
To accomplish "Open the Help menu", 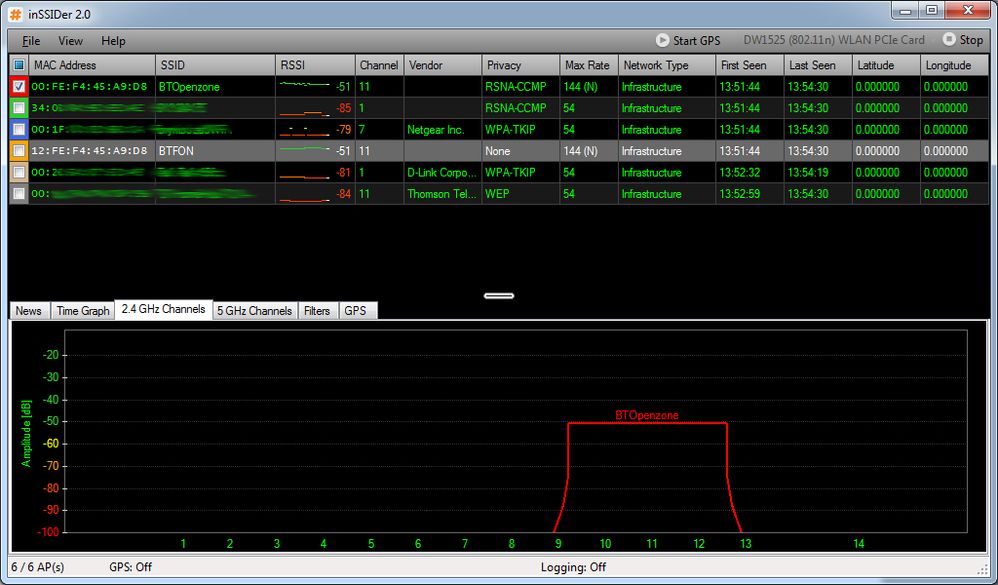I will click(x=113, y=41).
